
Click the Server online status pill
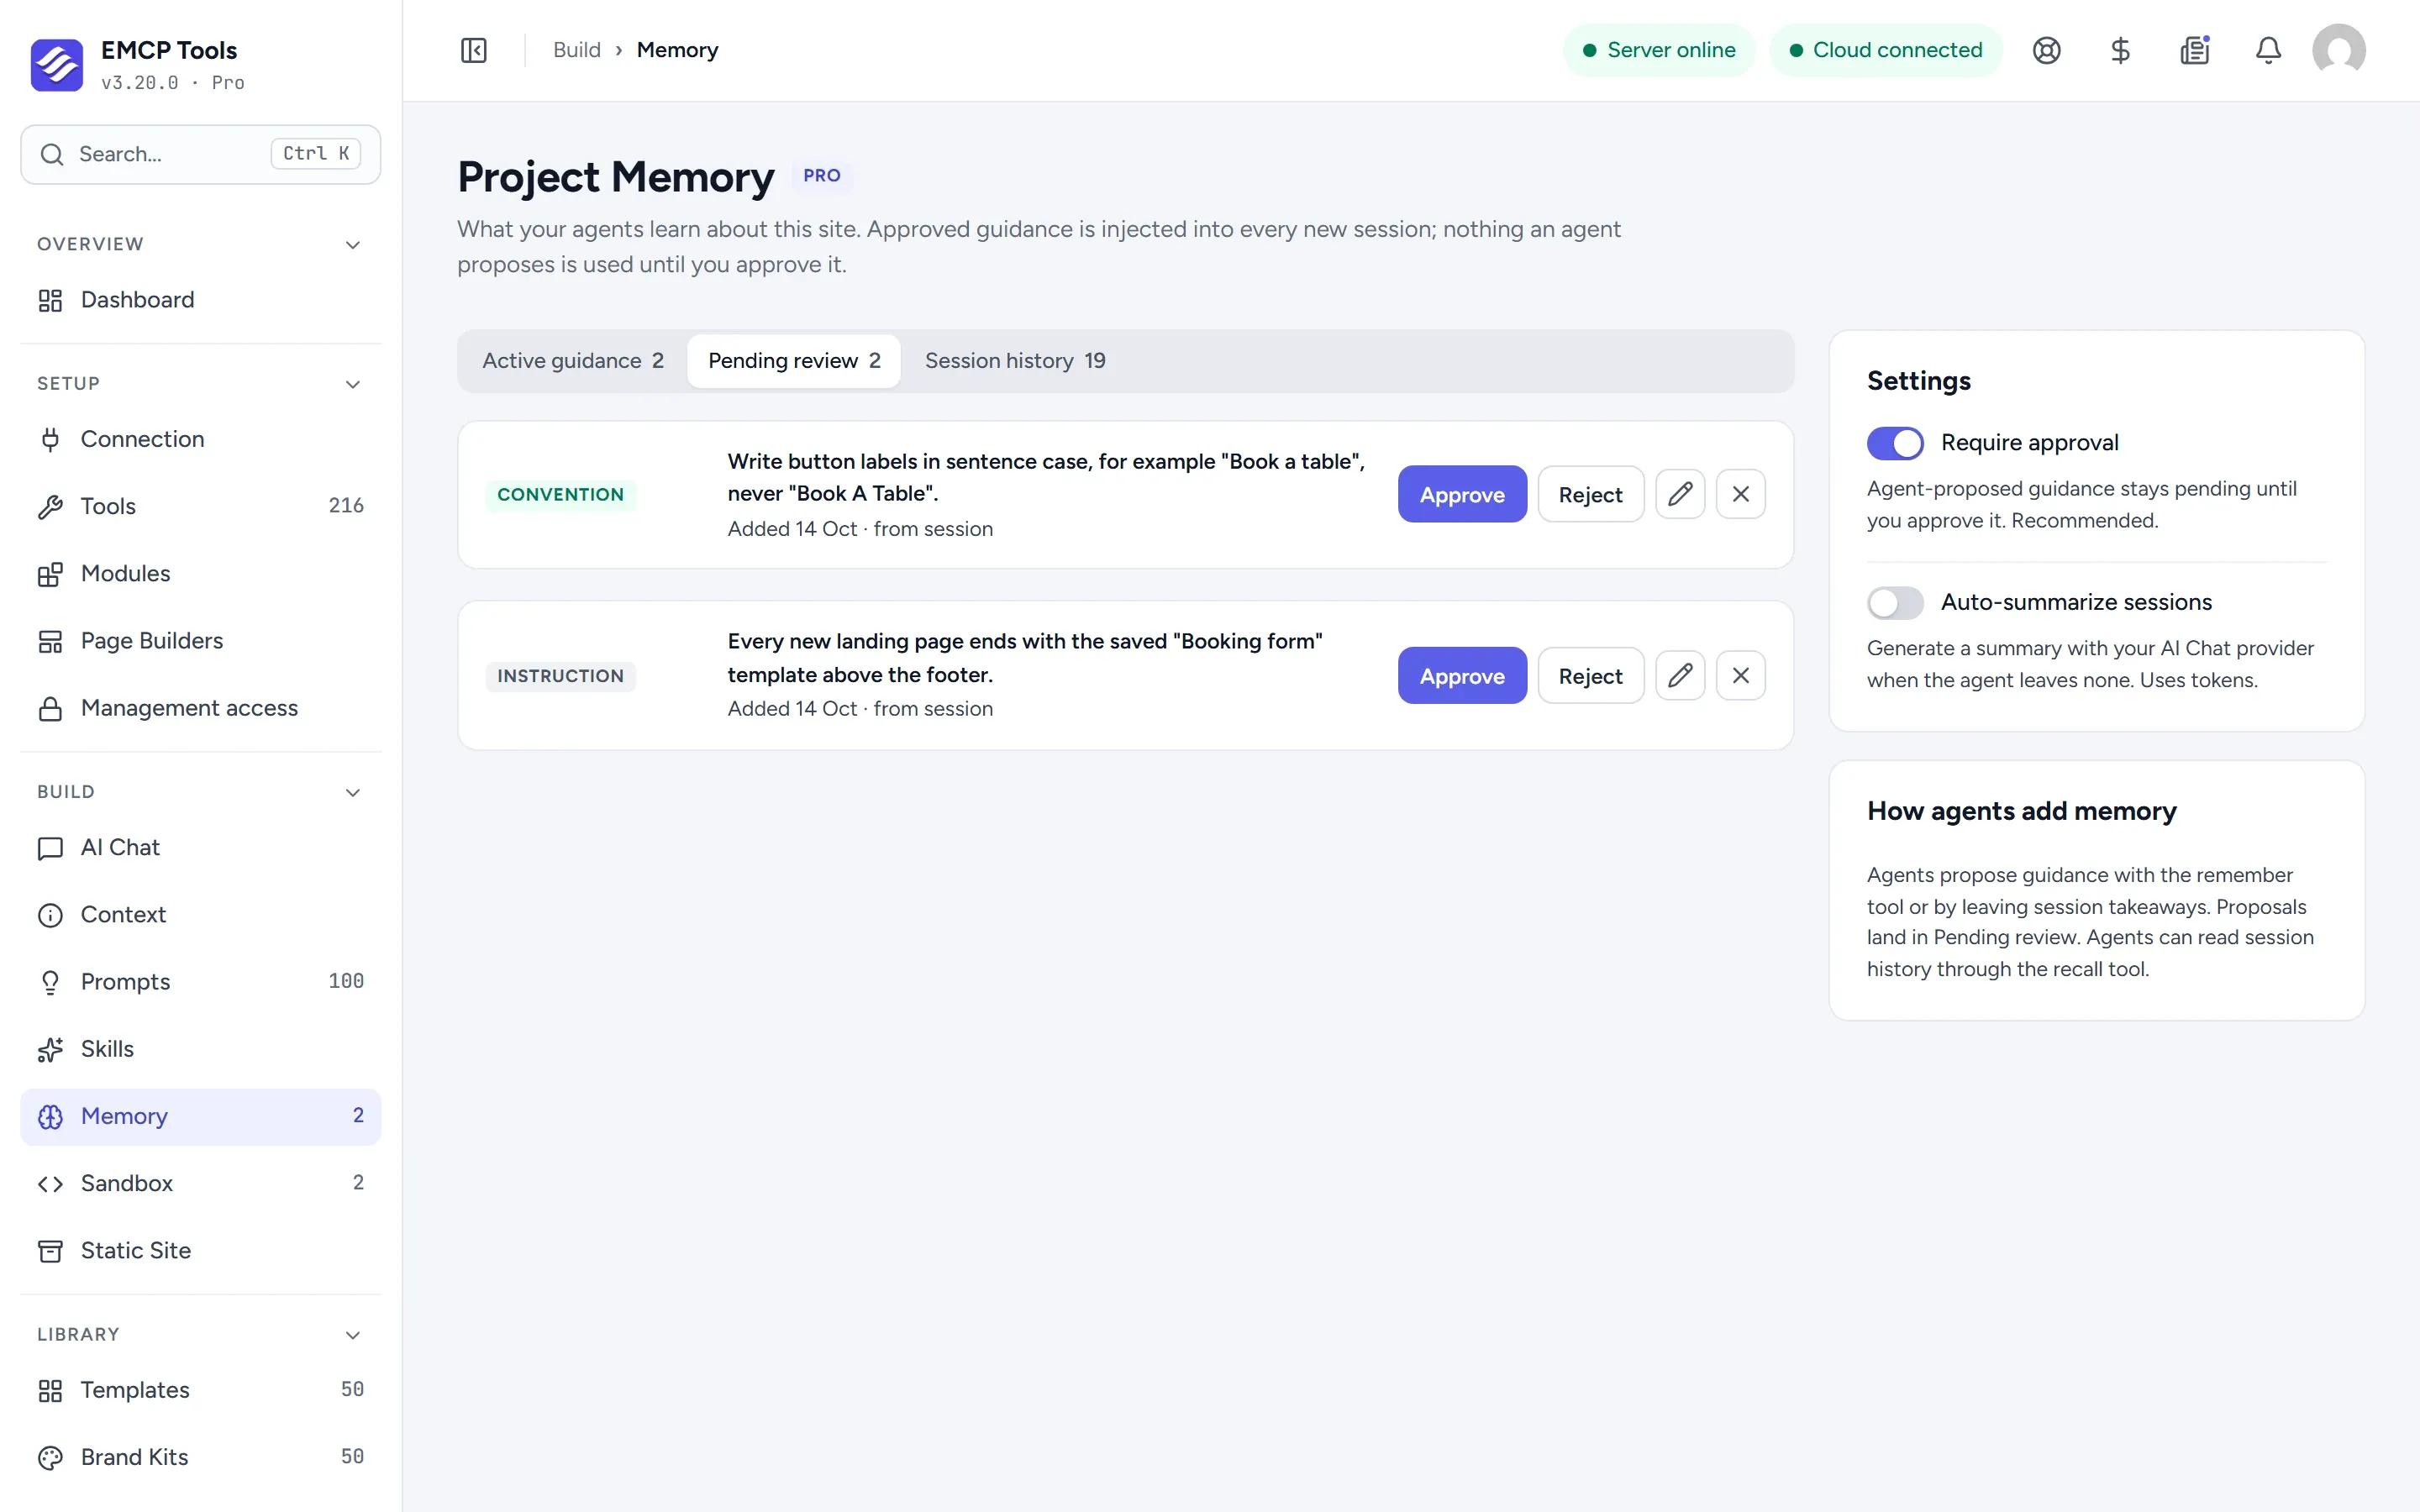1659,50
